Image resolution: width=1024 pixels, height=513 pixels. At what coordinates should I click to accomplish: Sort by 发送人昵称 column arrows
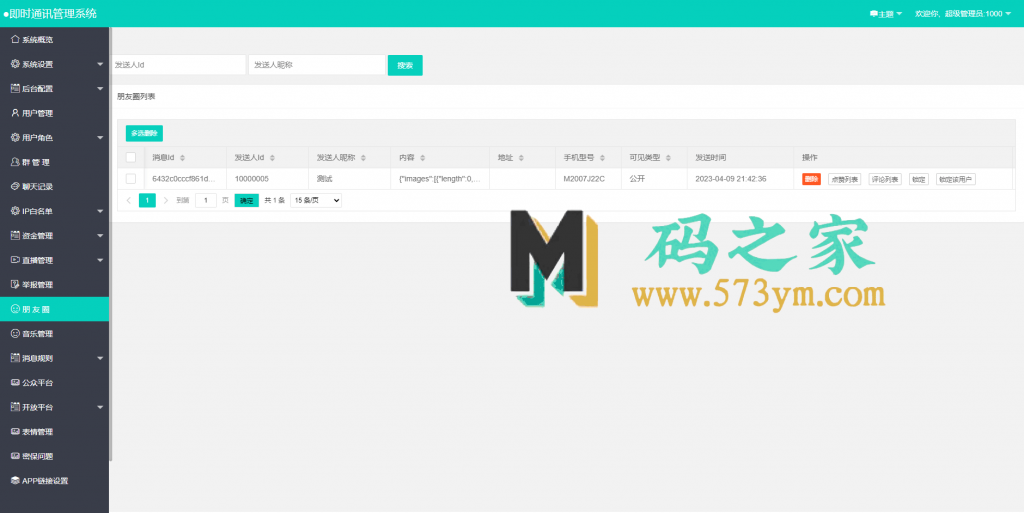pyautogui.click(x=363, y=158)
